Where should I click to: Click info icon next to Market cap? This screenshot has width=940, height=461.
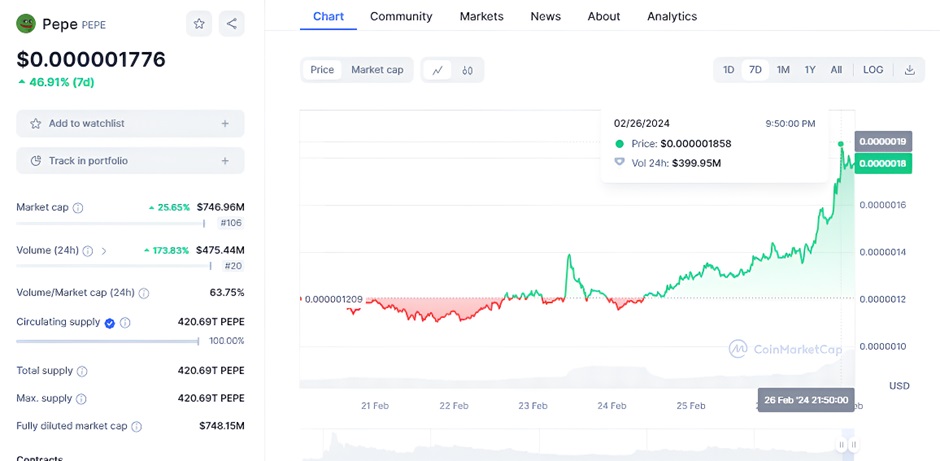pyautogui.click(x=78, y=208)
